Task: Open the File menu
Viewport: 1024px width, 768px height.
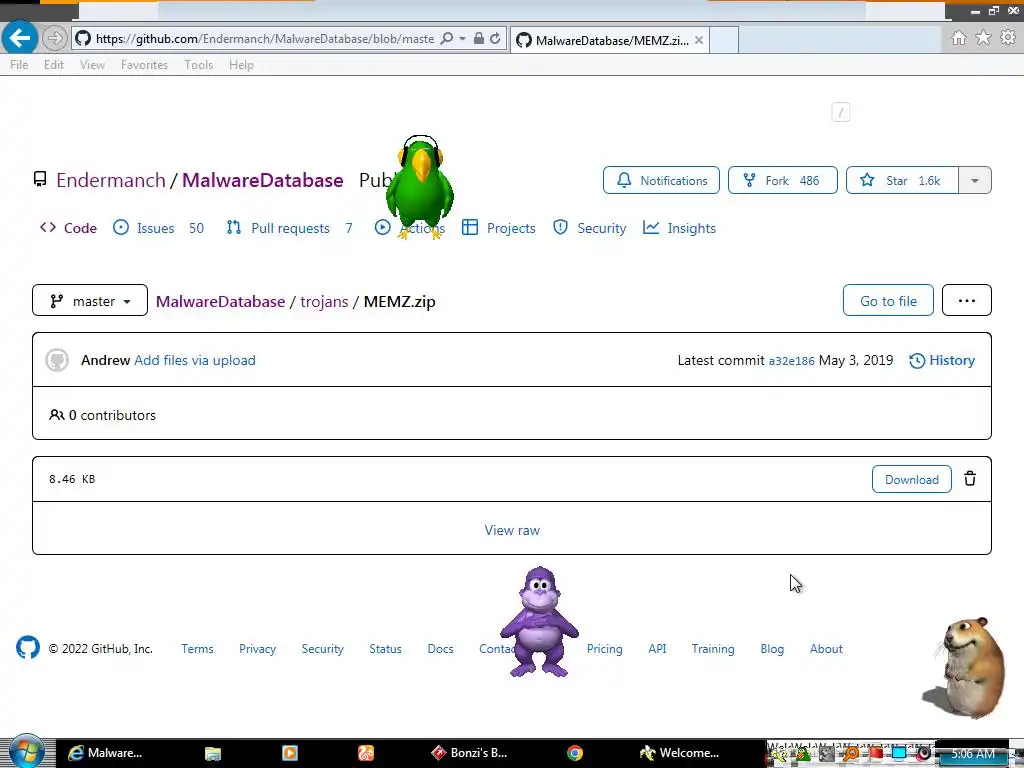Action: [x=19, y=65]
